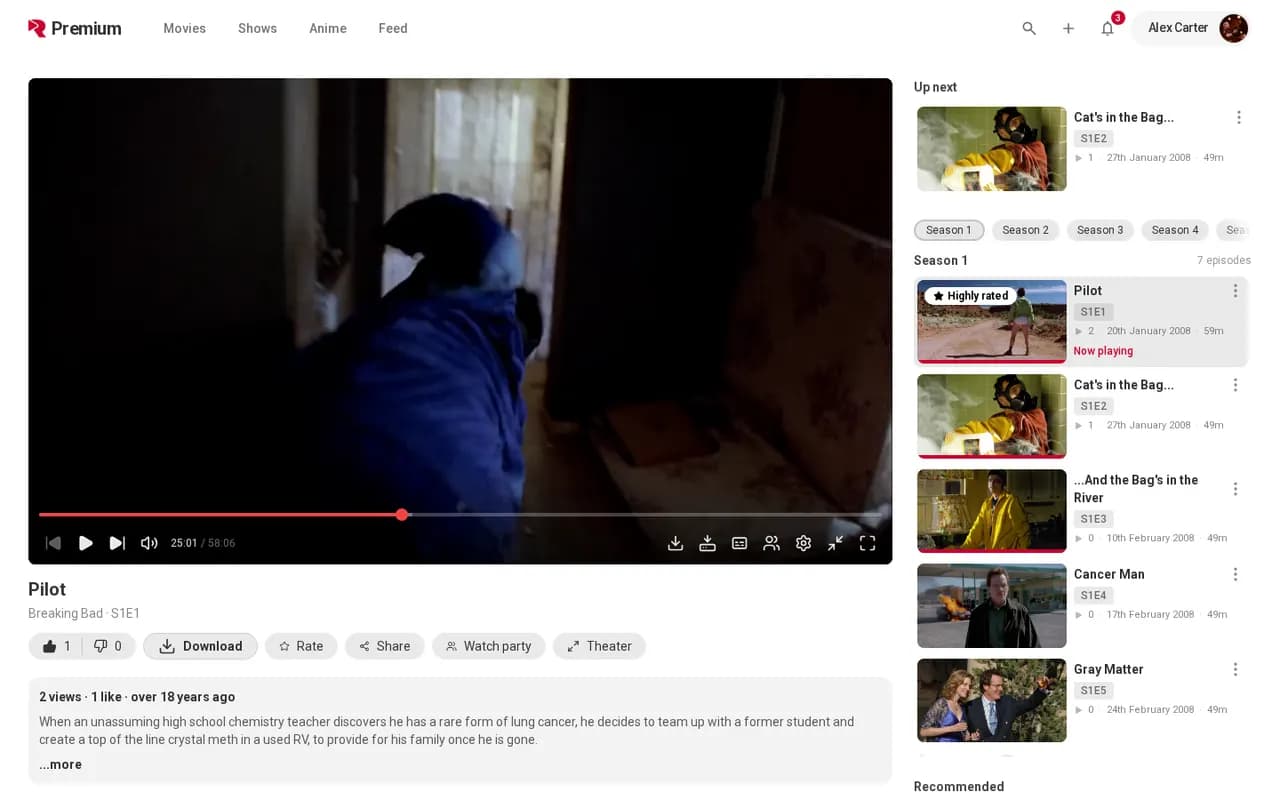Switch to Season 4
The width and height of the screenshot is (1280, 800).
pos(1175,230)
